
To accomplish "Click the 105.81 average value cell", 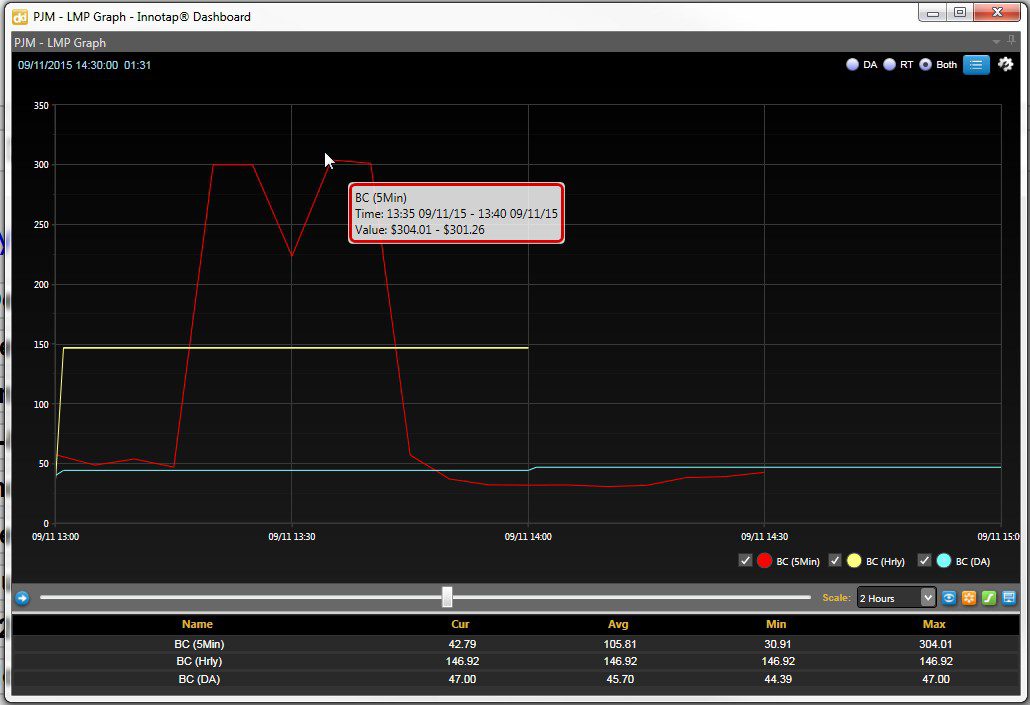I will click(x=620, y=644).
